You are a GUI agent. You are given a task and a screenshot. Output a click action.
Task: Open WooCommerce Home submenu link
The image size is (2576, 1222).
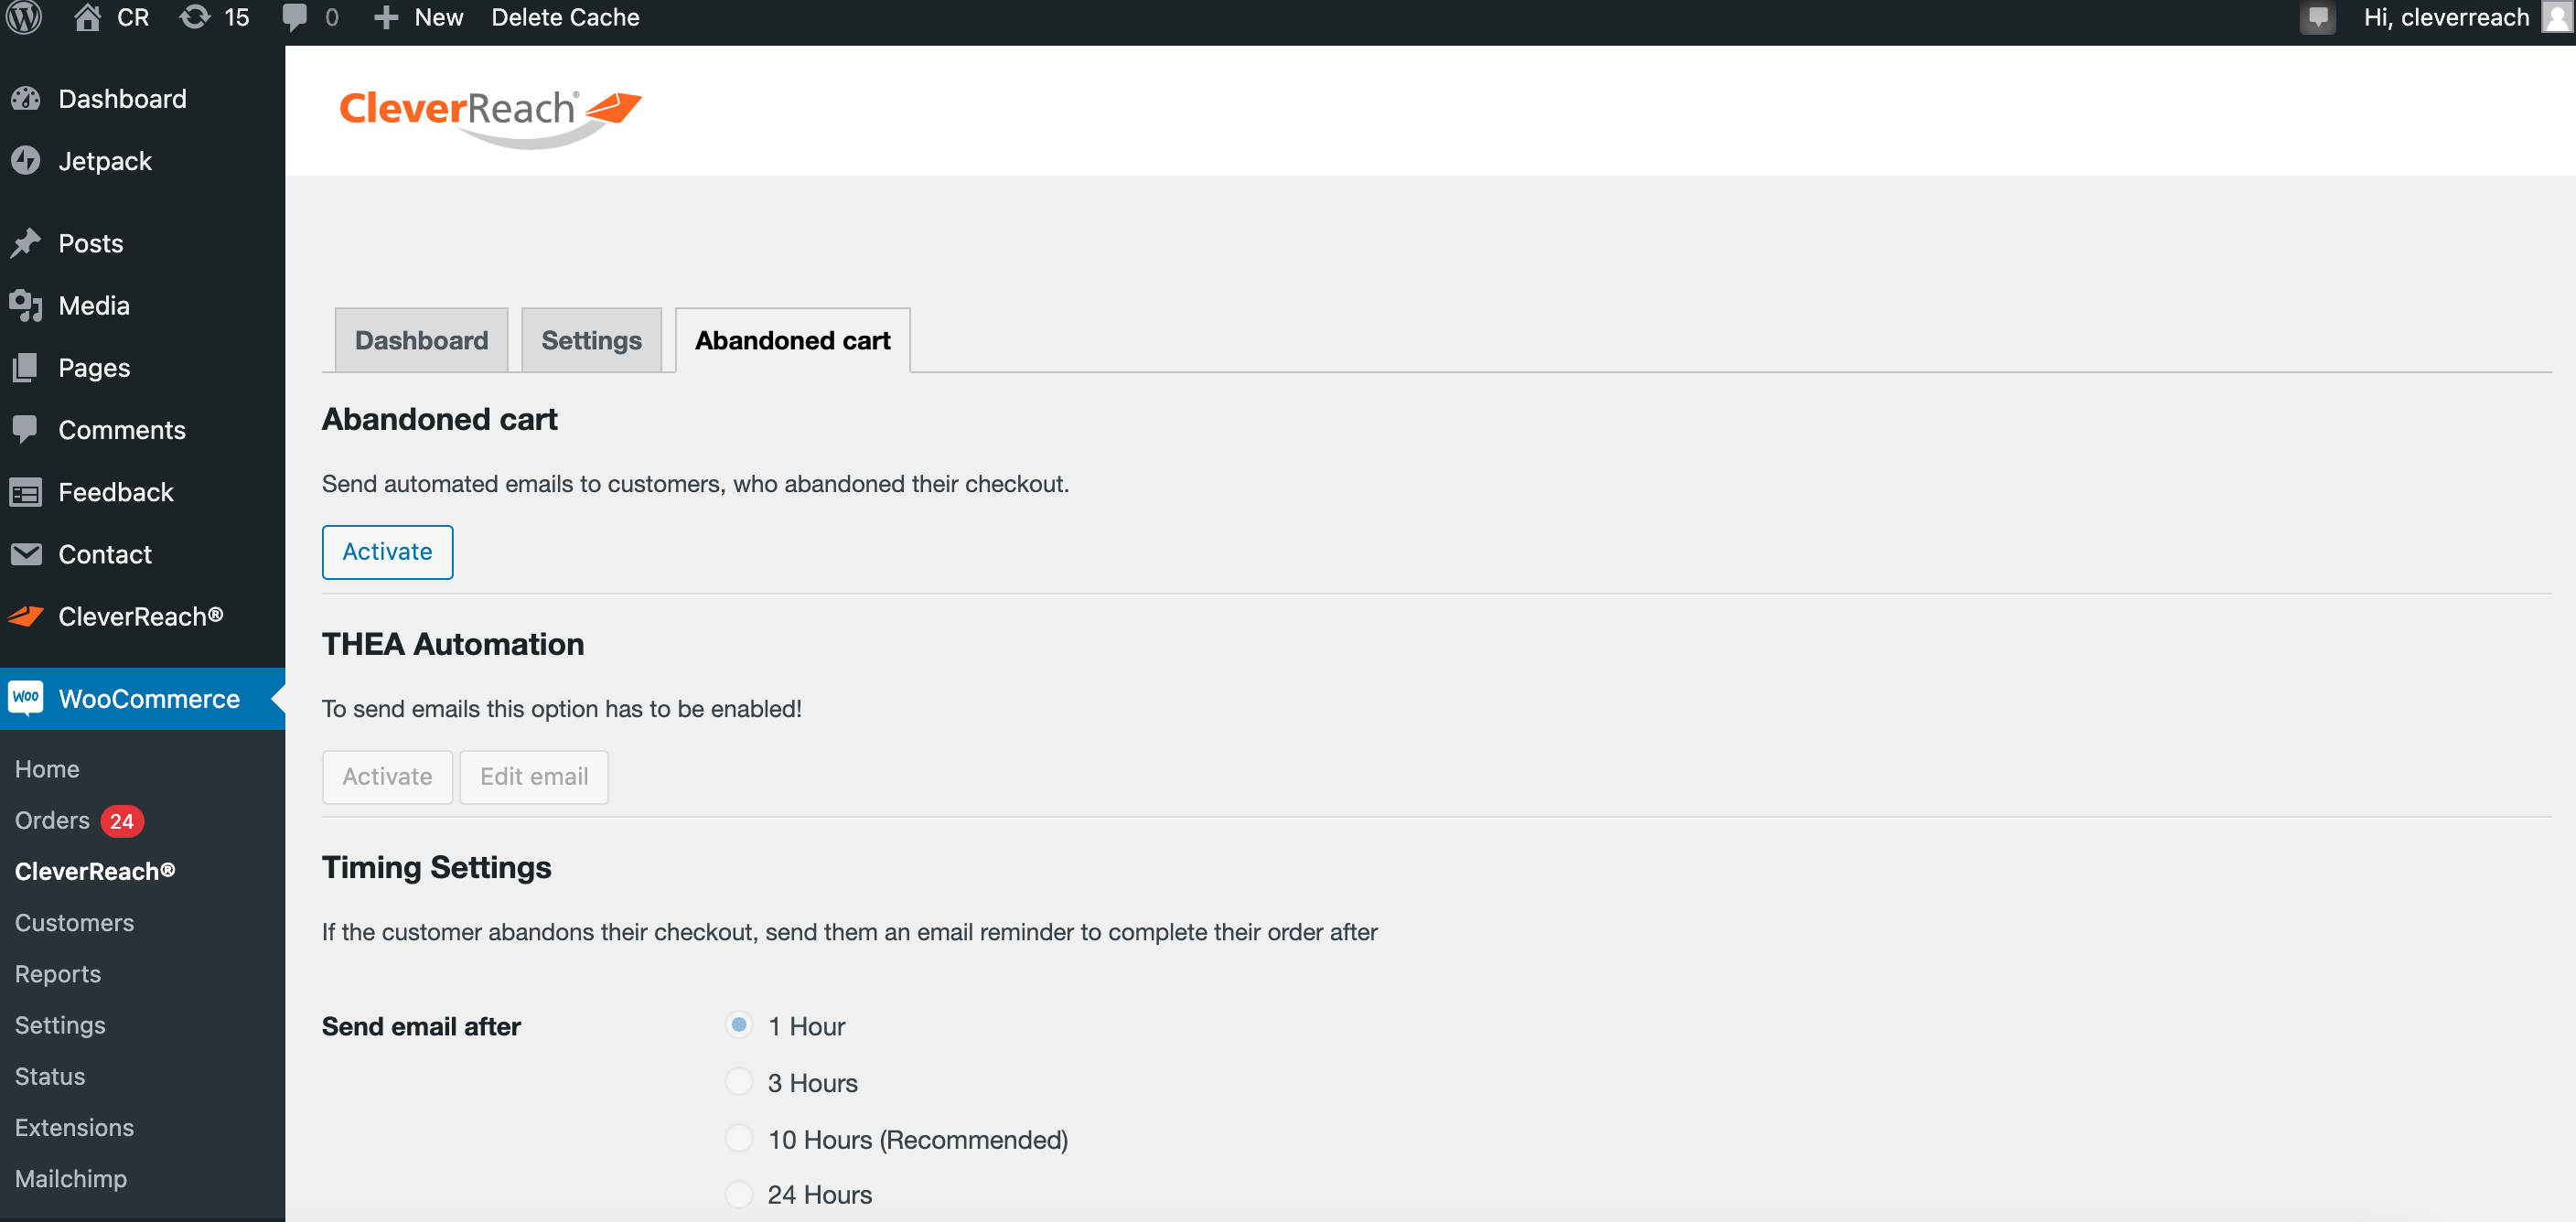(x=47, y=769)
